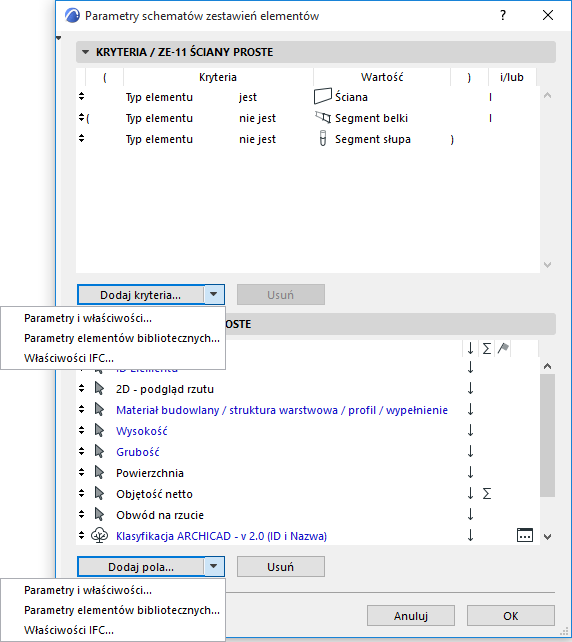Click the tree classification icon beside Klasyfikacja ARCHICAD
Image resolution: width=572 pixels, height=642 pixels.
(99, 535)
